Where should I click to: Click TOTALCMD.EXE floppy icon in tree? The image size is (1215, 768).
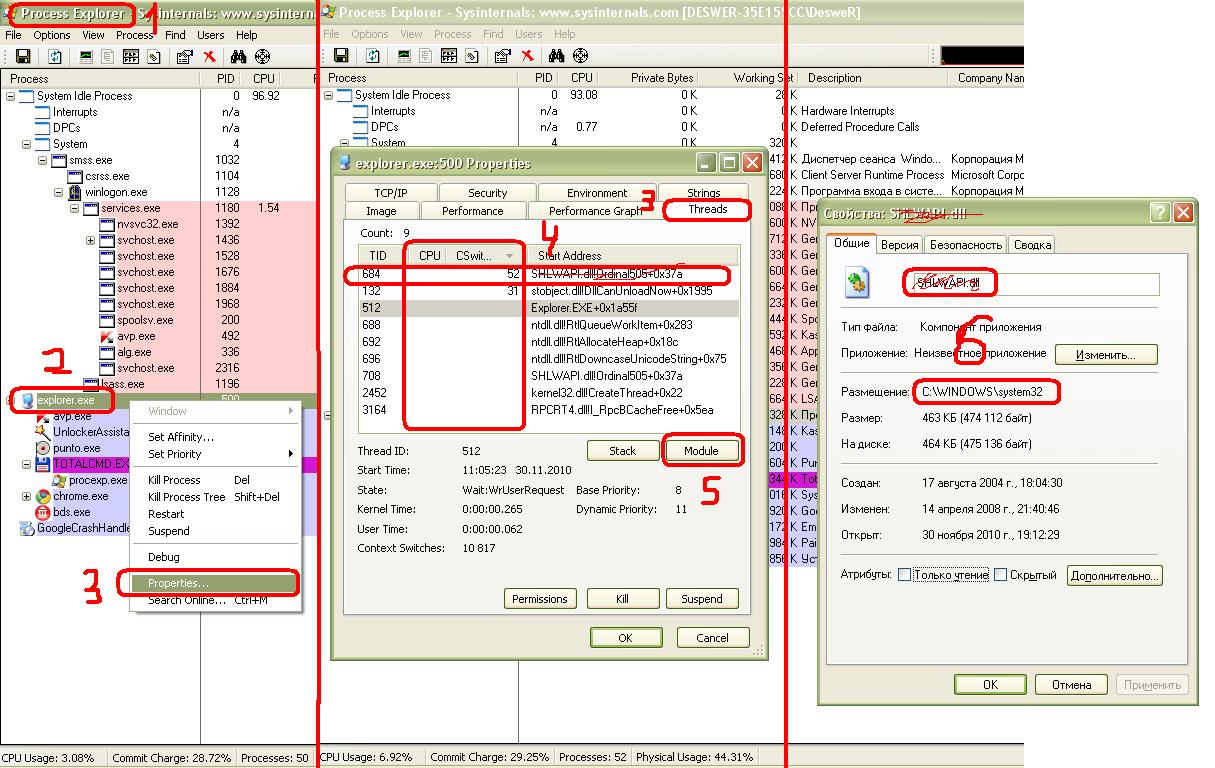43,464
